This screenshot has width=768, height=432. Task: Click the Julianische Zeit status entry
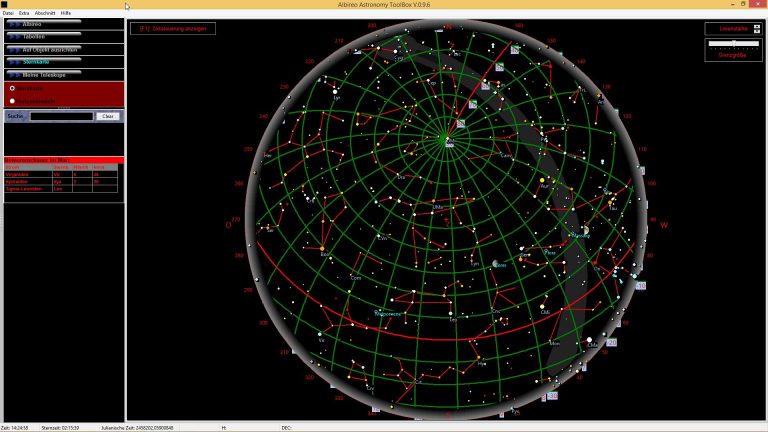[x=137, y=428]
